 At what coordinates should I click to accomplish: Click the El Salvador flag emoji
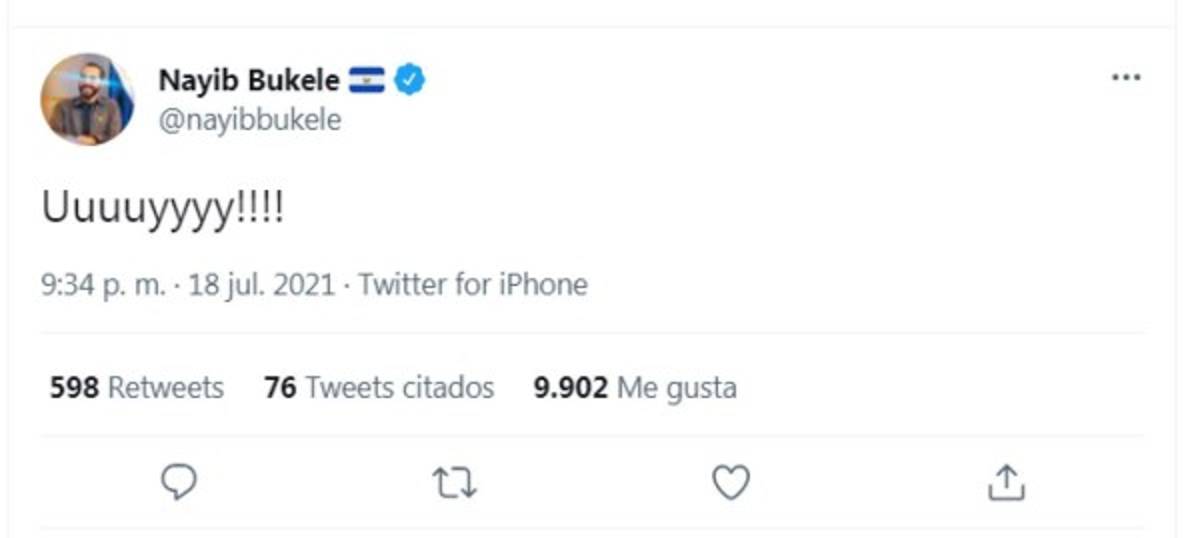(366, 79)
